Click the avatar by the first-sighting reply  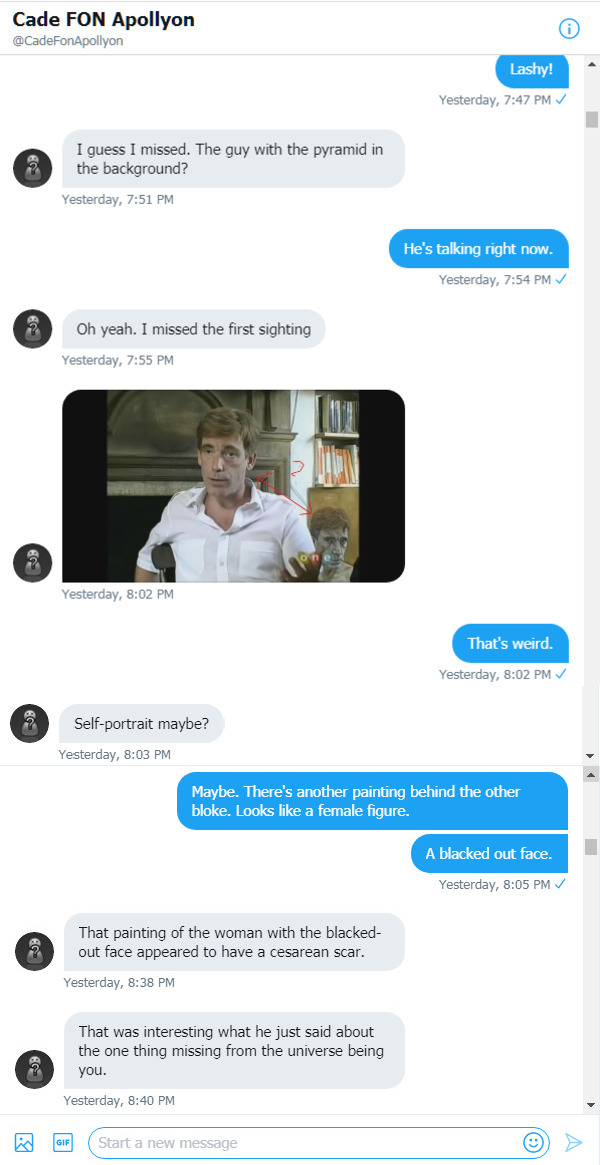(33, 328)
